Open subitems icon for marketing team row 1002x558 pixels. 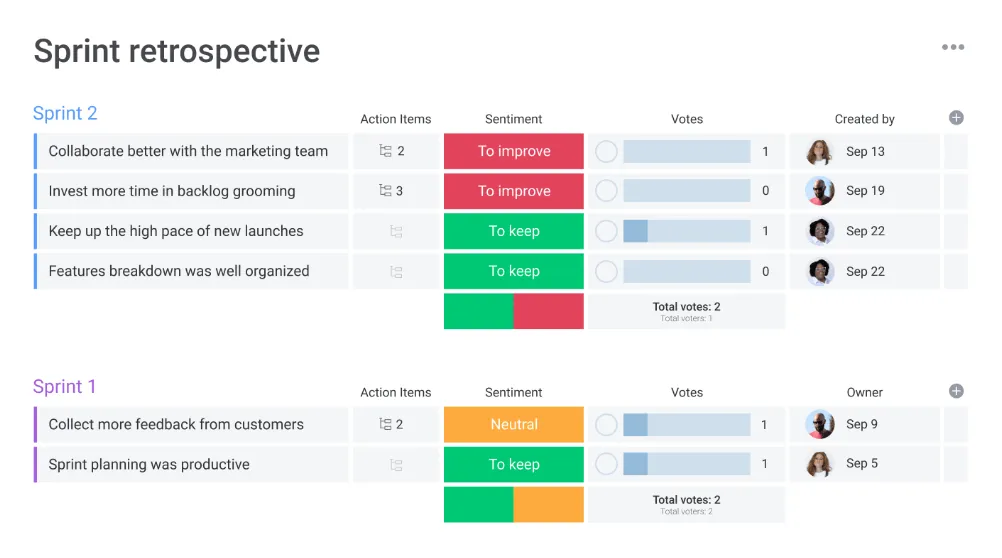(385, 151)
